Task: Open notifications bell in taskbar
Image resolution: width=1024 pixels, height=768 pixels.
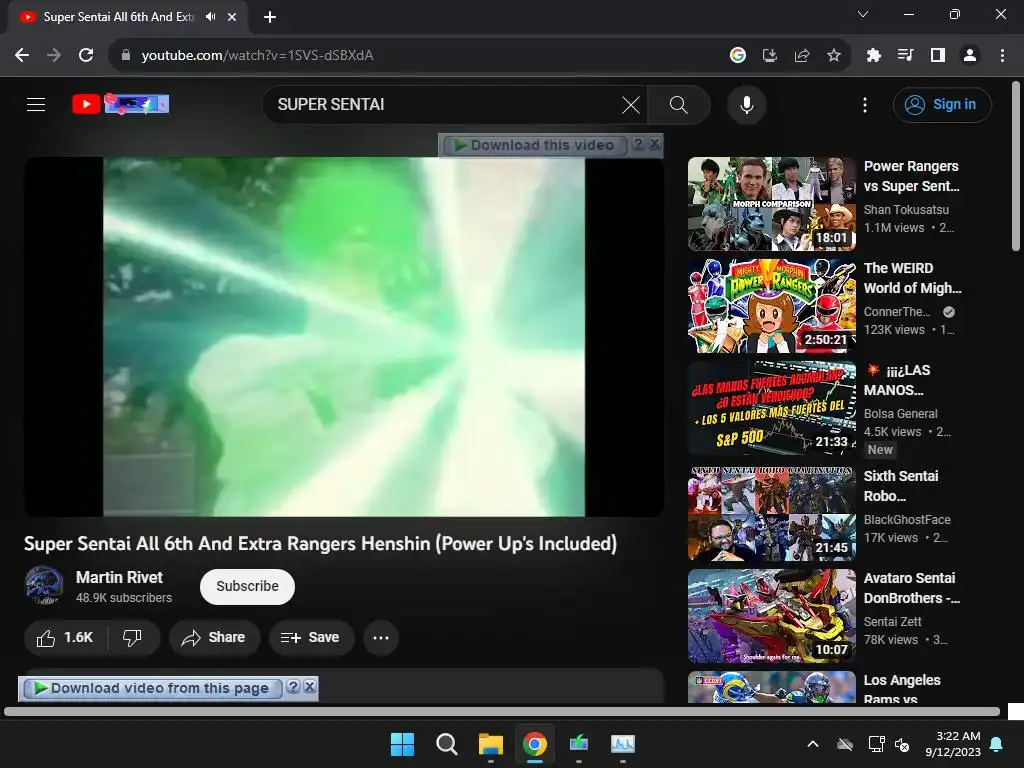Action: pyautogui.click(x=997, y=744)
